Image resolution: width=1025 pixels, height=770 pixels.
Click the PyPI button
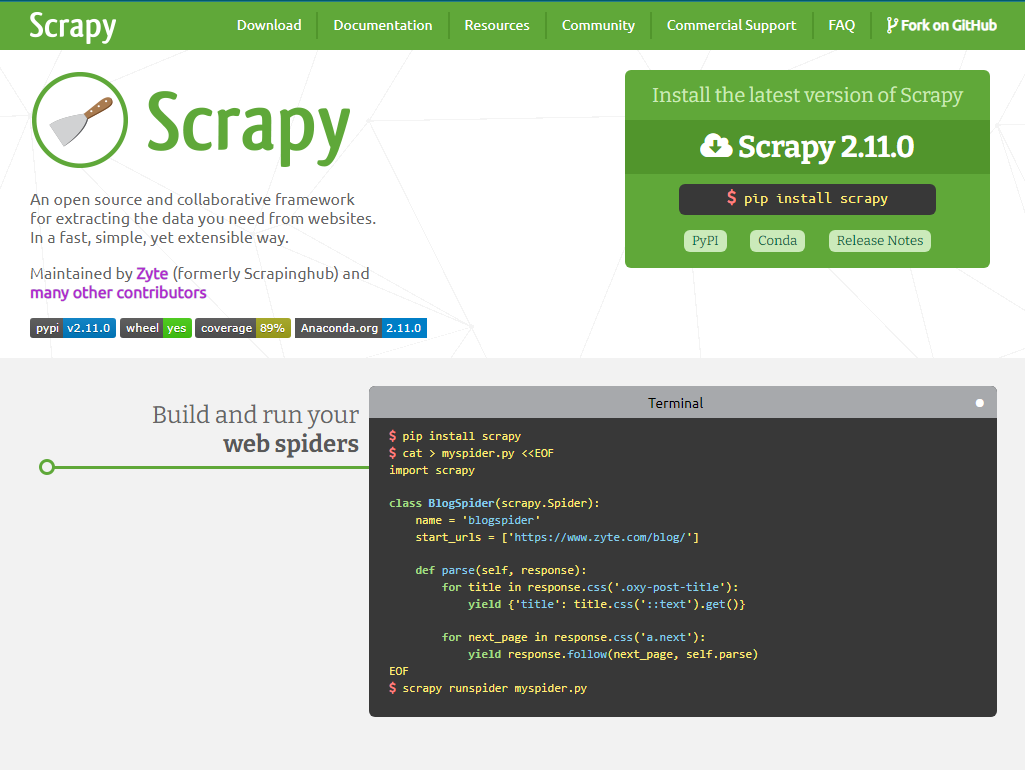pos(706,241)
